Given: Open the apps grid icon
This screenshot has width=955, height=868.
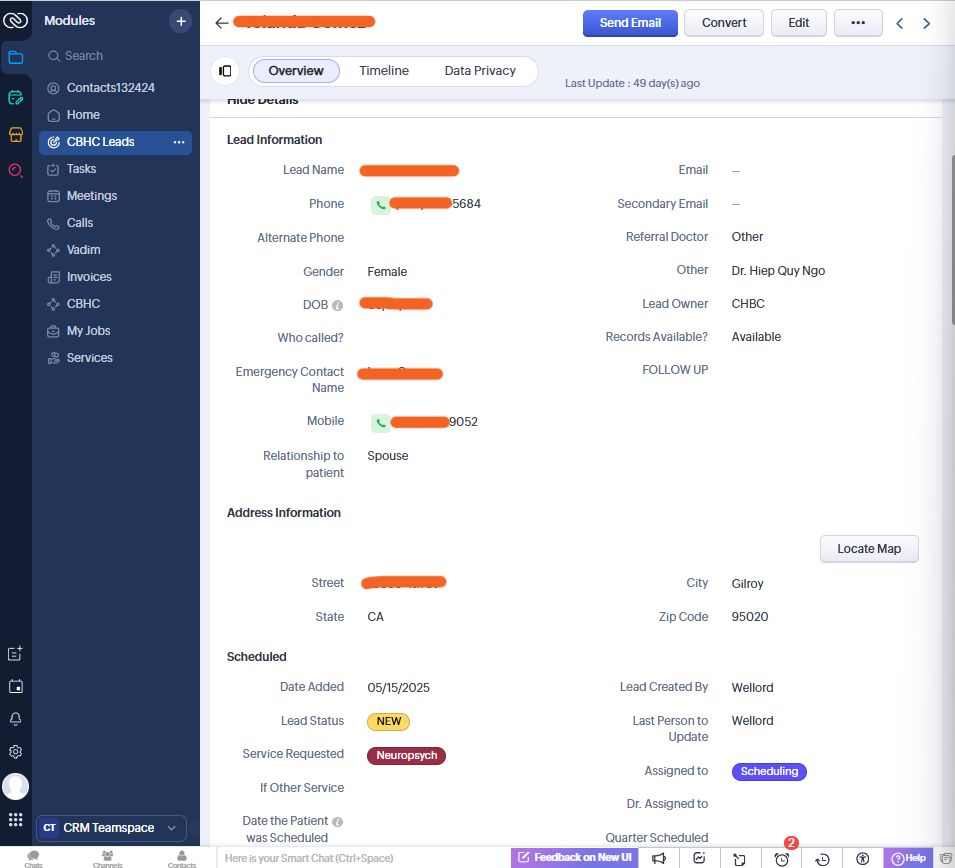Looking at the screenshot, I should (15, 820).
